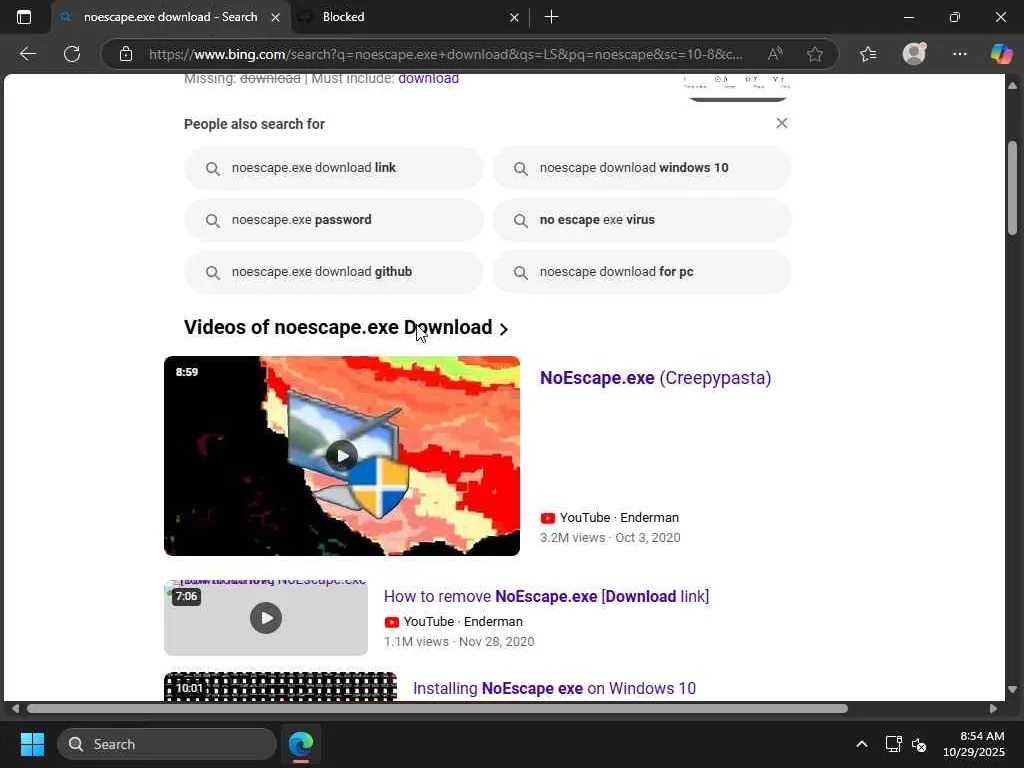Click YouTube icon under How to remove

392,622
